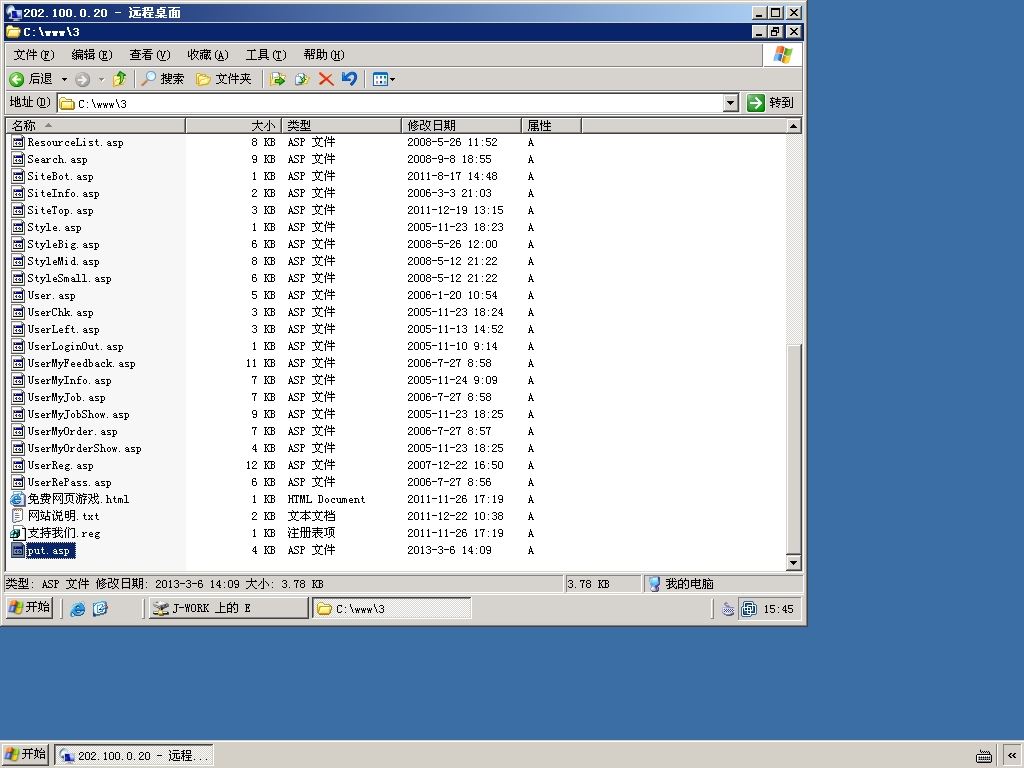The width and height of the screenshot is (1024, 768).
Task: Select the ResourceList.asp file icon
Action: pos(18,142)
